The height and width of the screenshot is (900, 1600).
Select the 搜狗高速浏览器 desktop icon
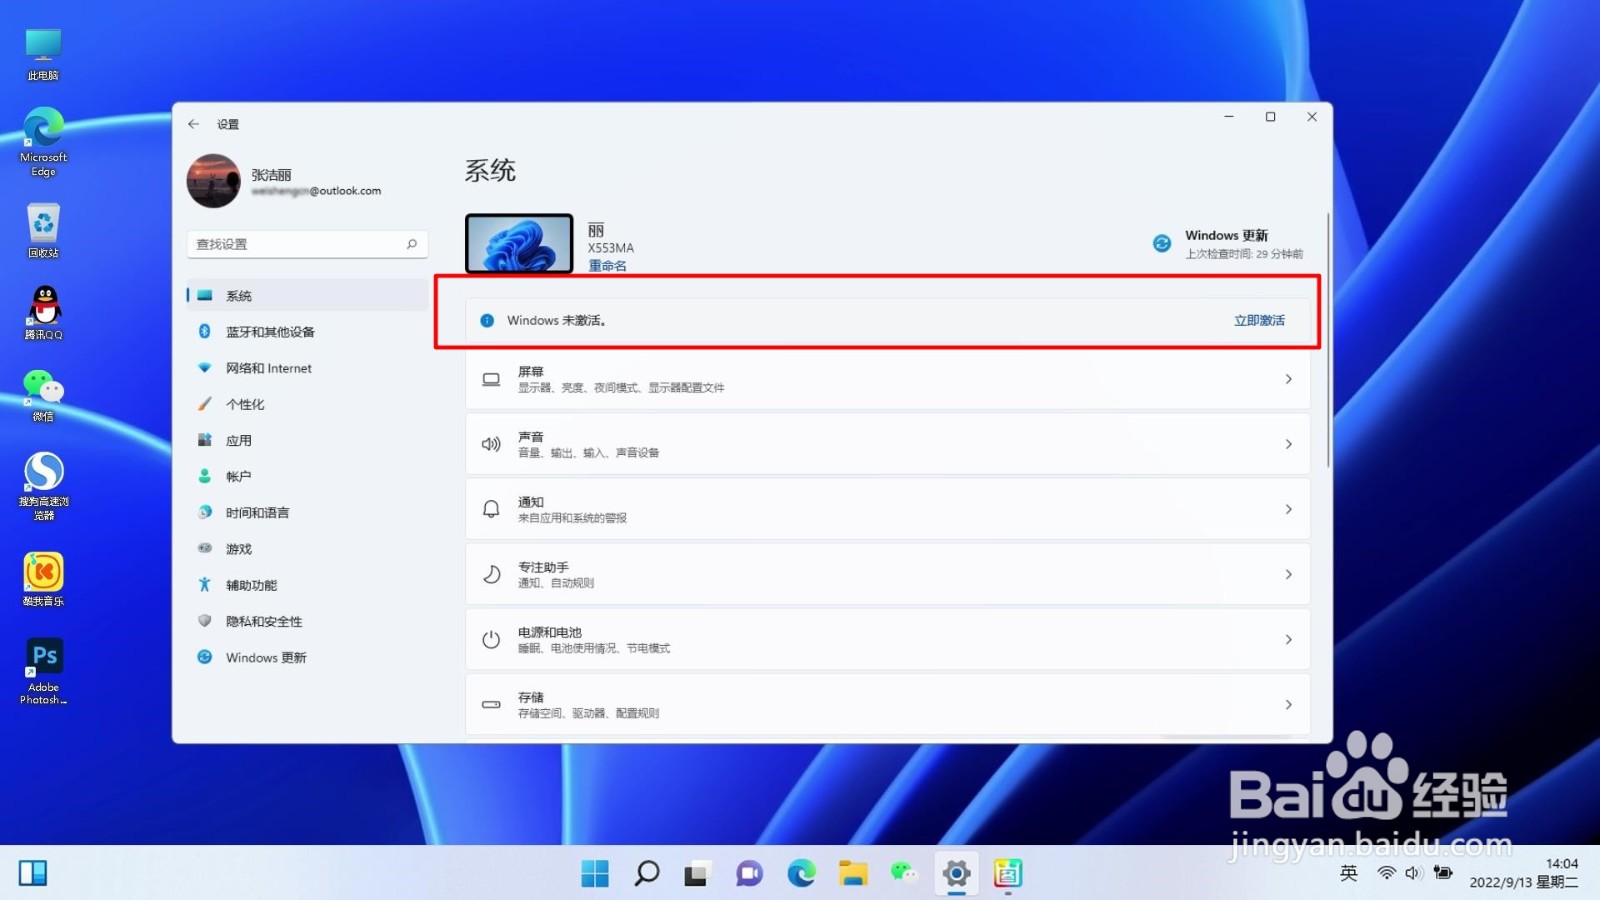pyautogui.click(x=43, y=486)
